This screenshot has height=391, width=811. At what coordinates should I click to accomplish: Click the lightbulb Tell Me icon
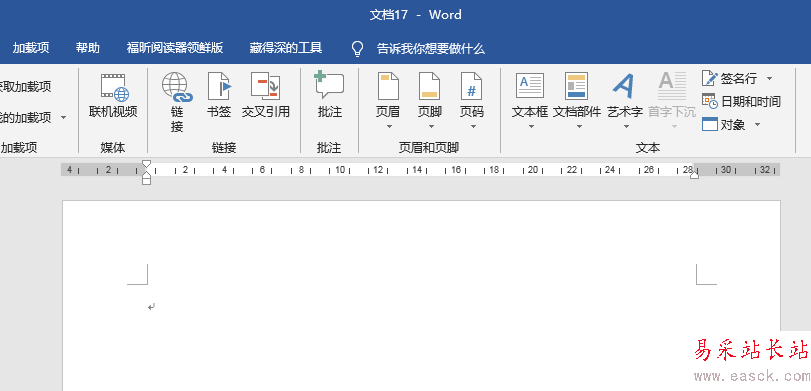(357, 49)
